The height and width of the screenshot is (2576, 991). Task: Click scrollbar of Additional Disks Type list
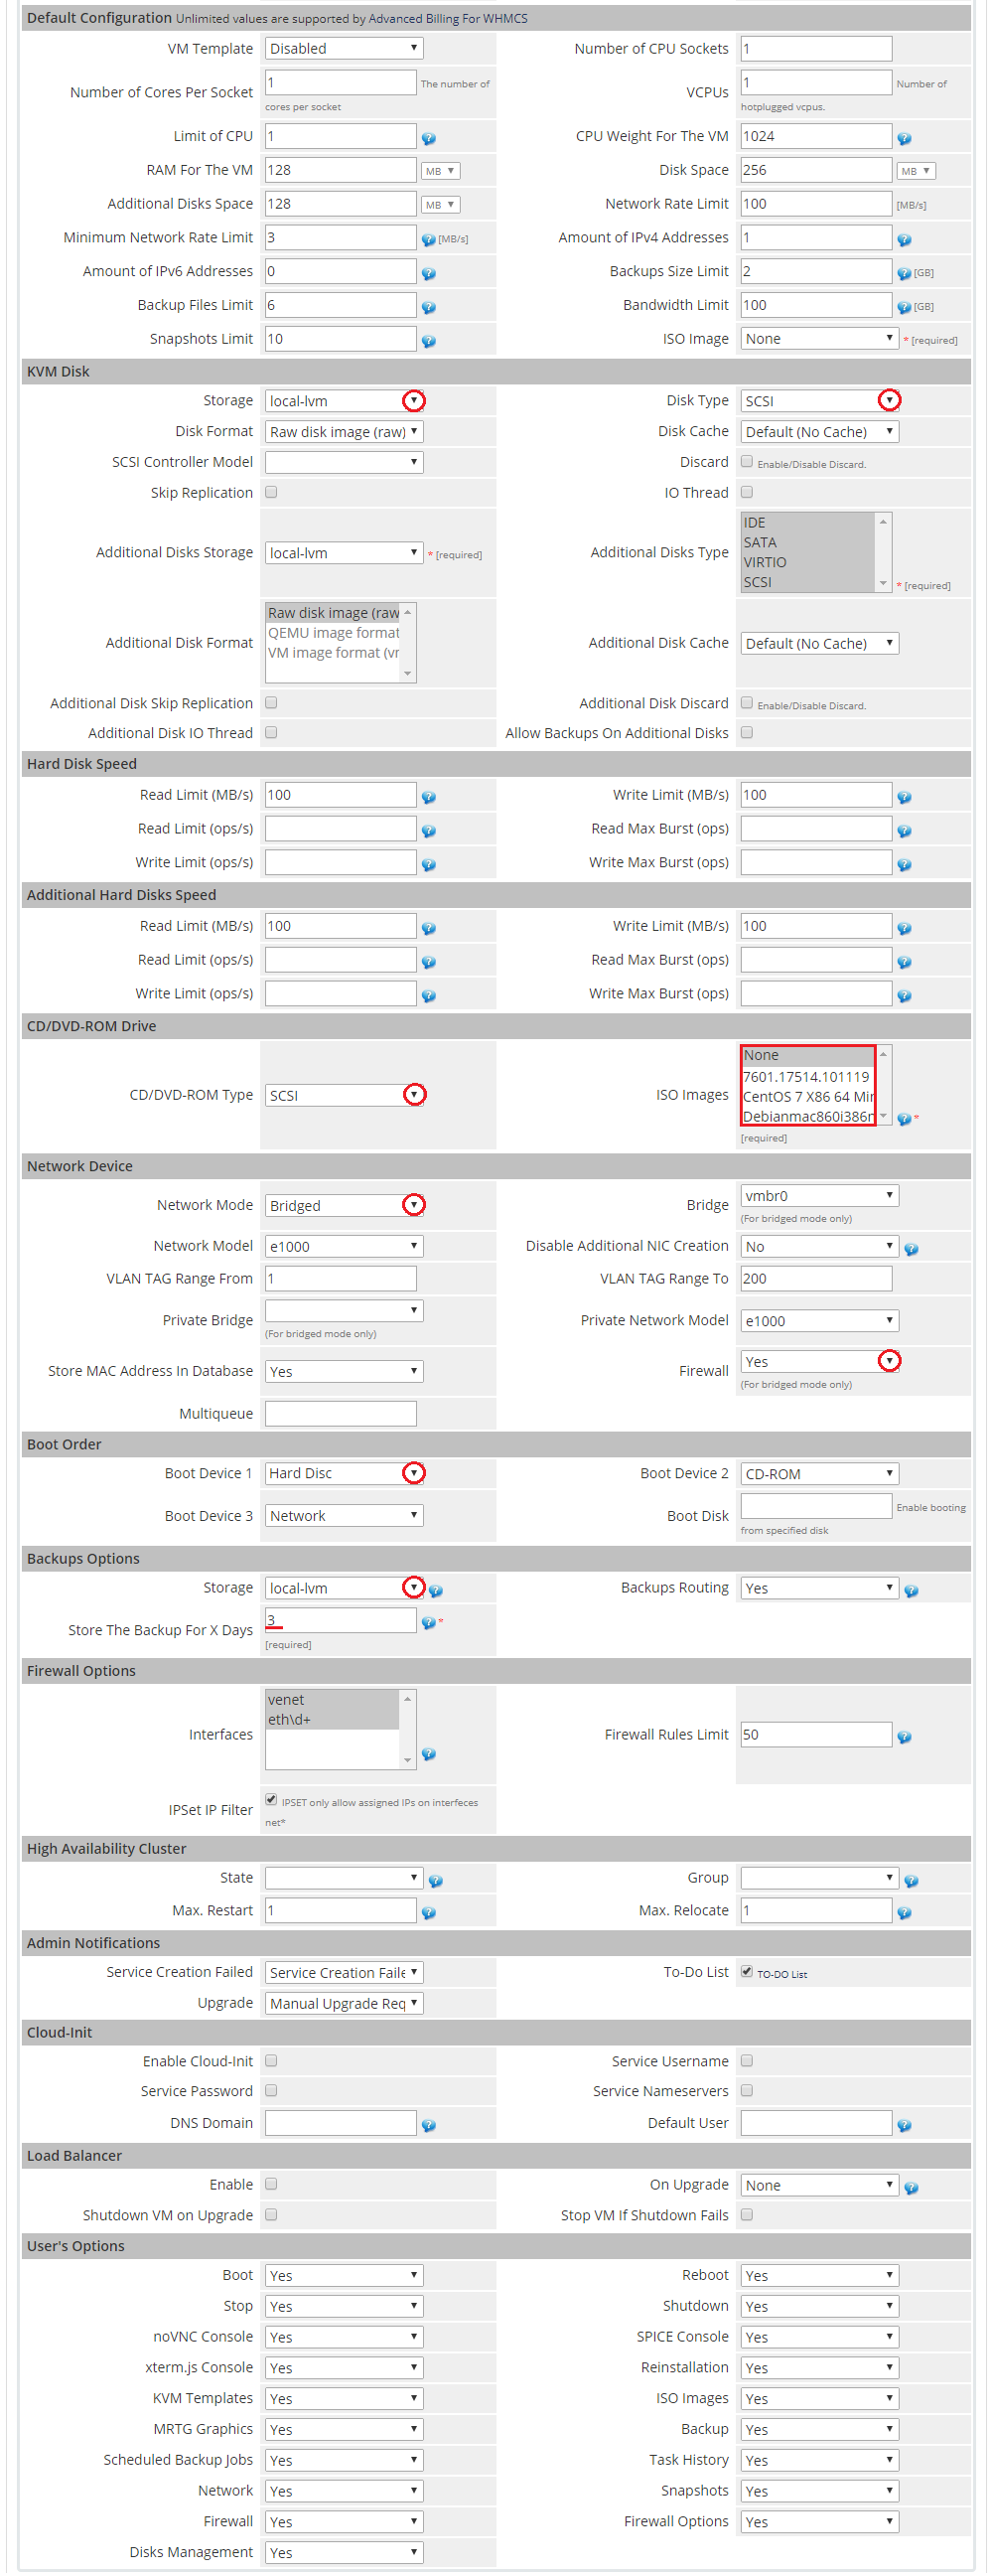[884, 553]
